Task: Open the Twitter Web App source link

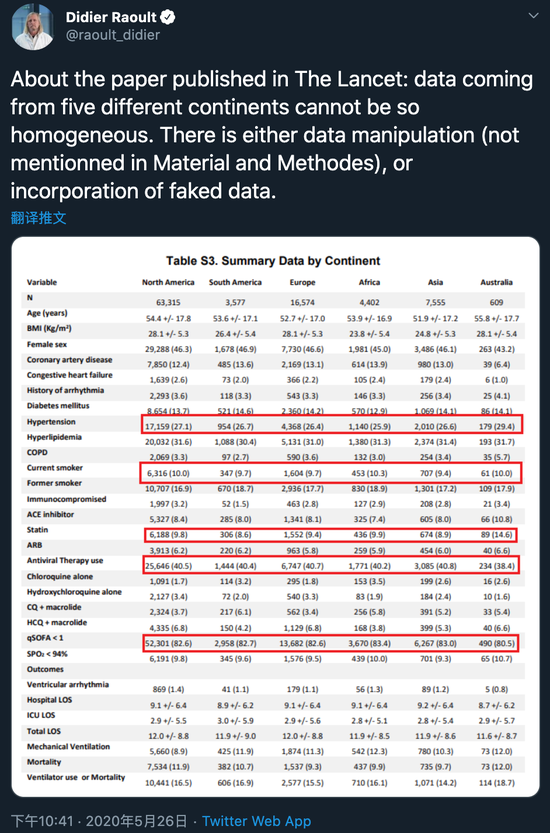Action: point(257,821)
